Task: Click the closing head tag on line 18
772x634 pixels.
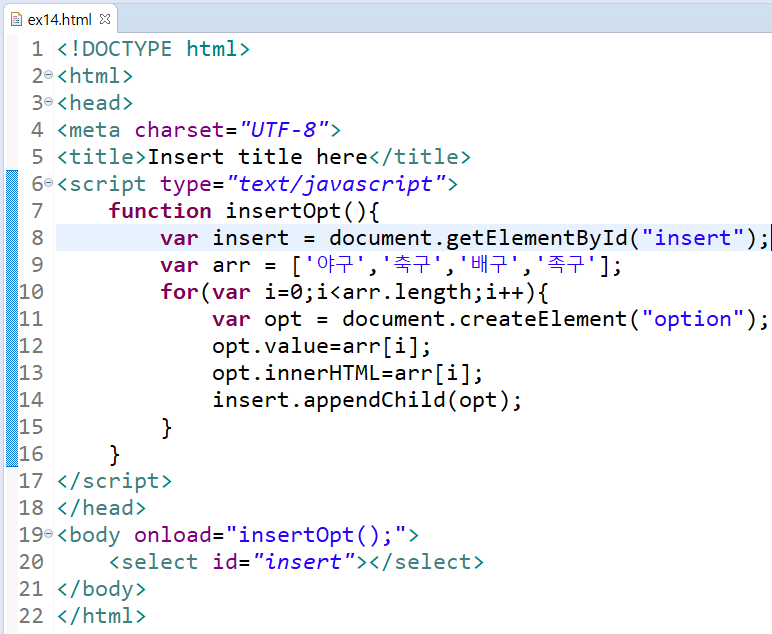Action: point(101,508)
